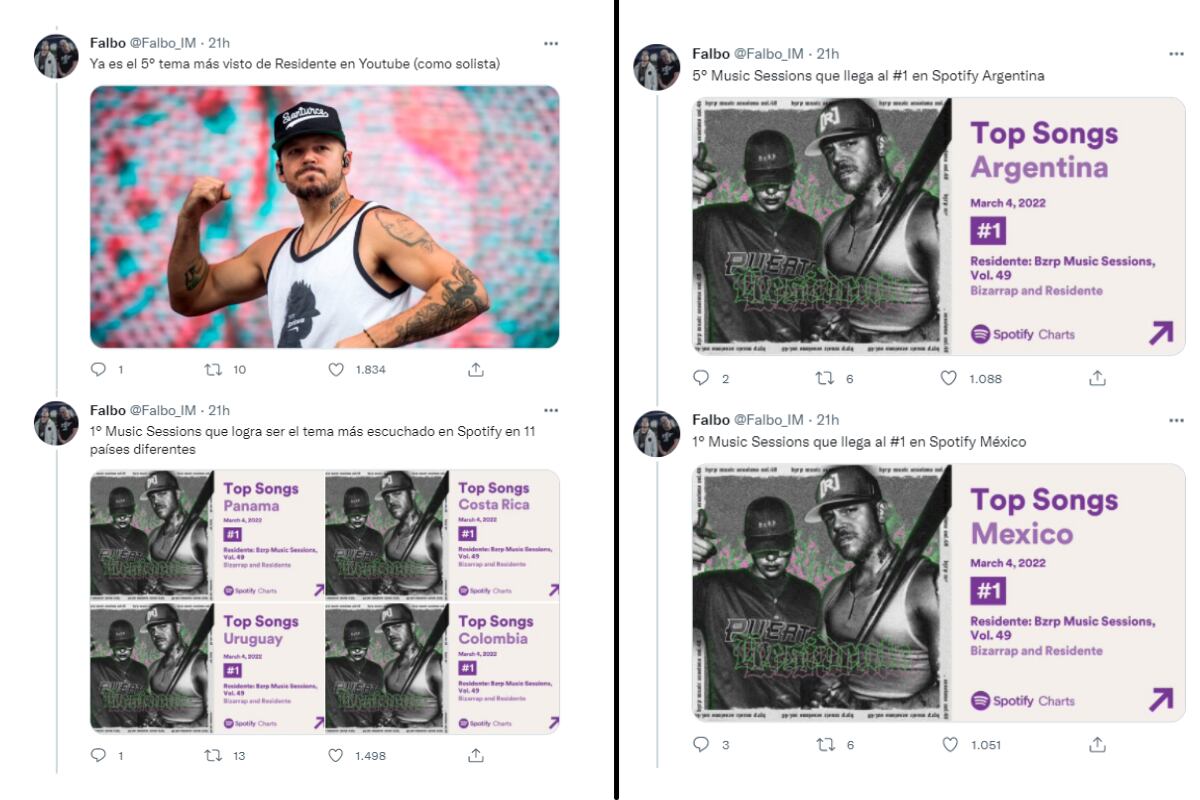Retweet the Spotify México tweet

pyautogui.click(x=825, y=744)
